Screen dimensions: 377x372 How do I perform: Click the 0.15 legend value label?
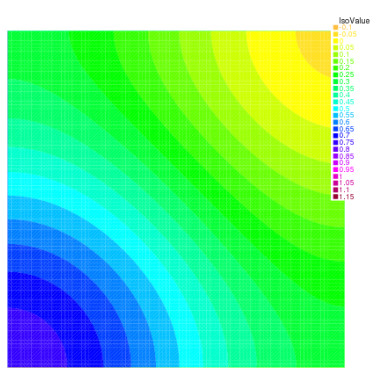pos(346,61)
